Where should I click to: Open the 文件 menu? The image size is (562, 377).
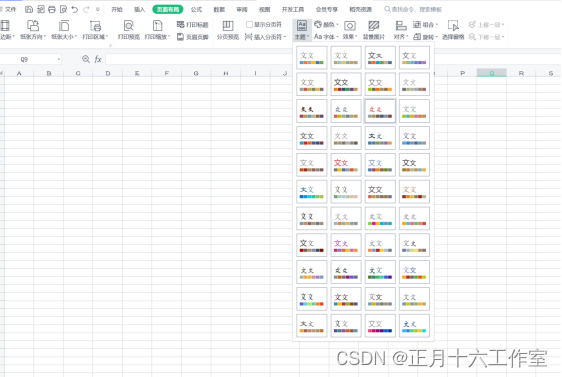point(9,9)
